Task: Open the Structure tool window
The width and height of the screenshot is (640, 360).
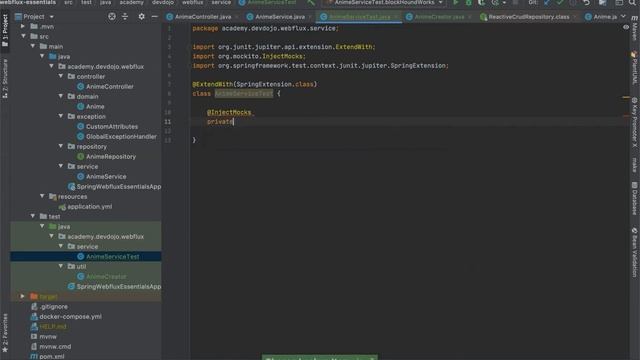Action: click(x=5, y=78)
